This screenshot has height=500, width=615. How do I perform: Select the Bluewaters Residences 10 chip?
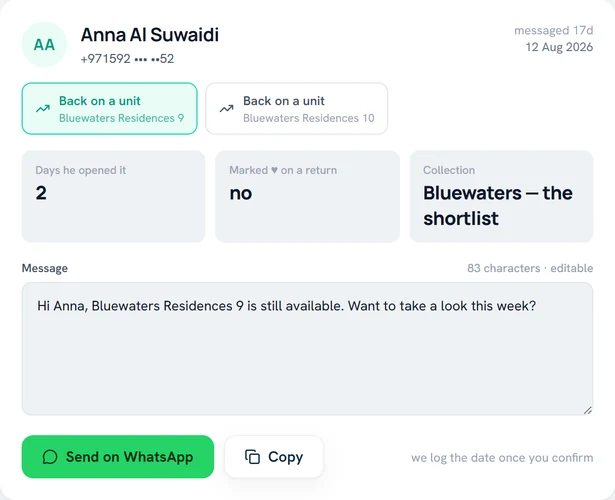297,109
